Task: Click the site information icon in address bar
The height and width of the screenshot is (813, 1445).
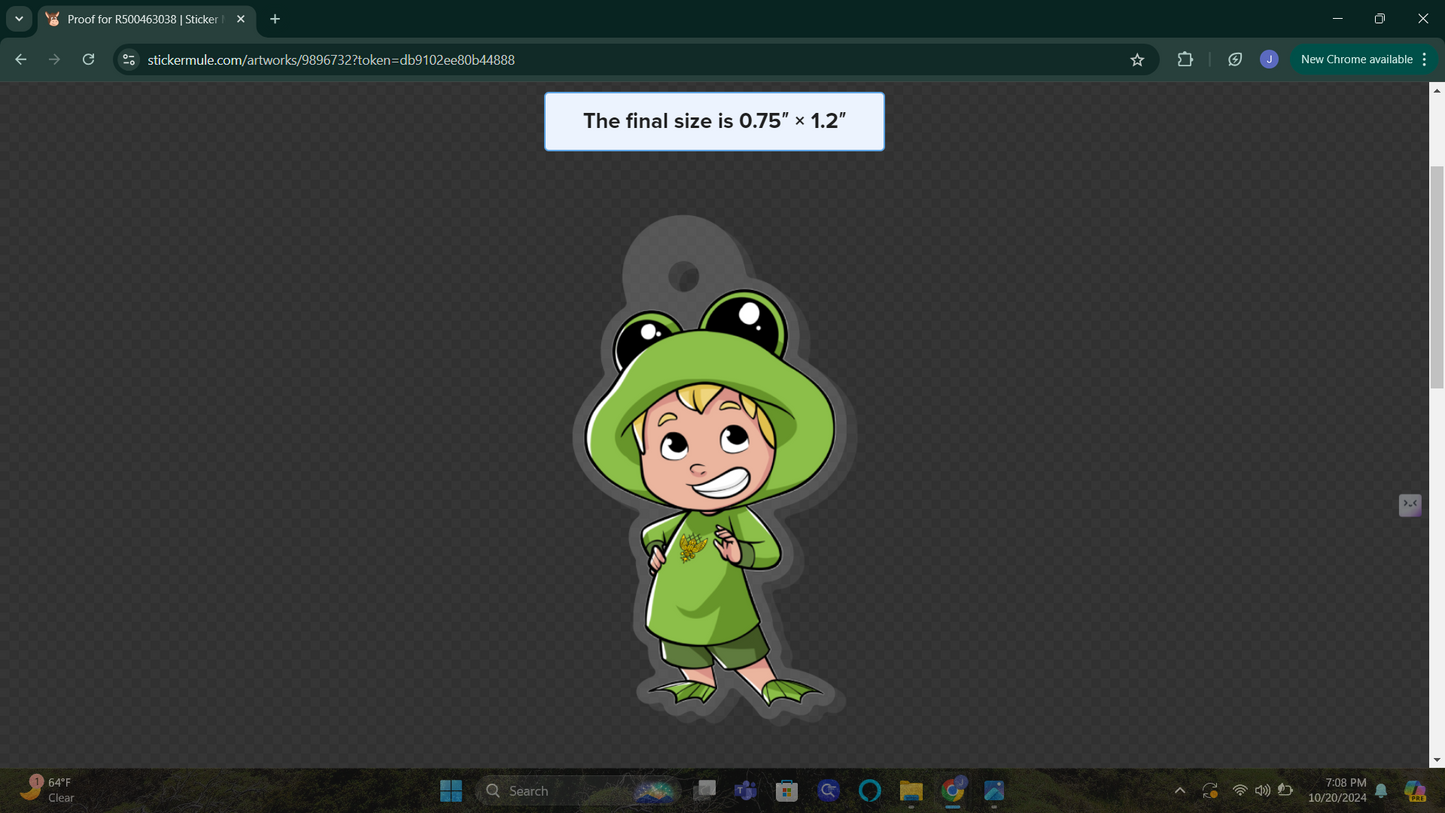Action: coord(129,59)
